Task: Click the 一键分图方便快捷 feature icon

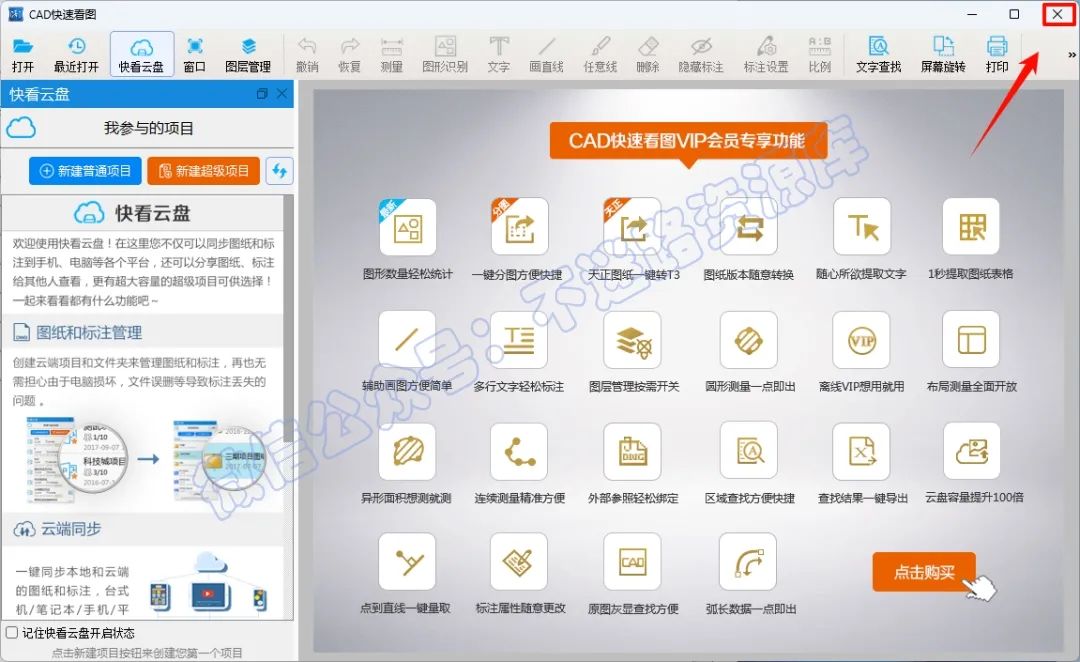Action: click(x=520, y=227)
